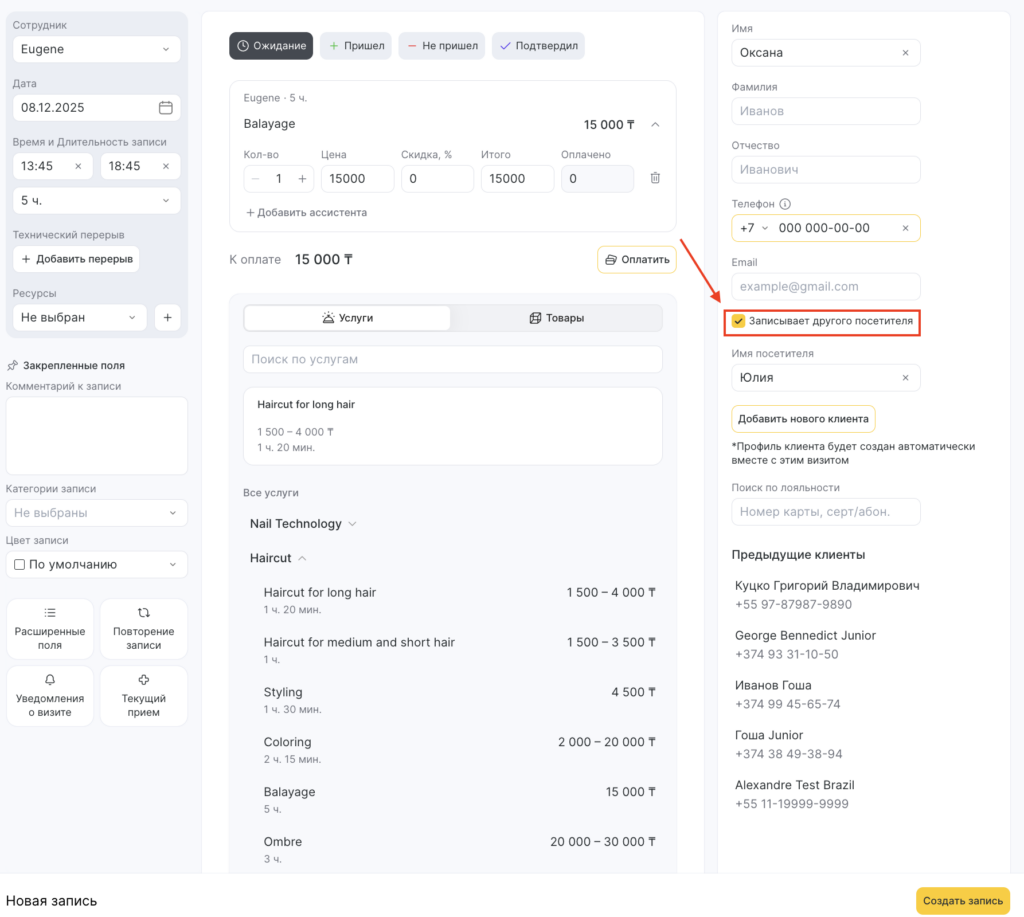Uncheck 'Записывает другого посетителя' checkbox

pos(739,321)
